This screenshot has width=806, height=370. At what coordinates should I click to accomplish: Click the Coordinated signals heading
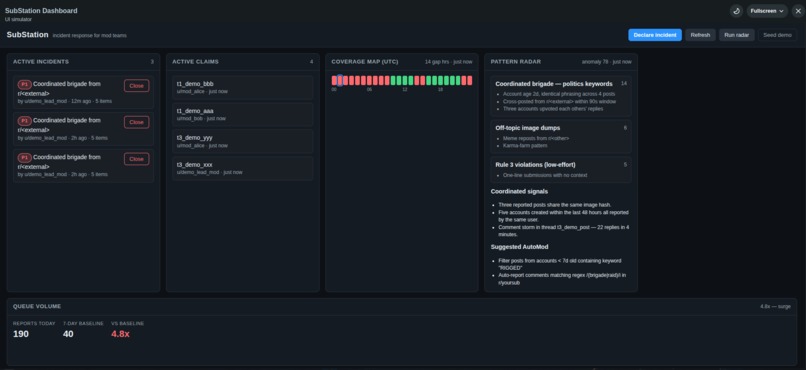pos(519,192)
